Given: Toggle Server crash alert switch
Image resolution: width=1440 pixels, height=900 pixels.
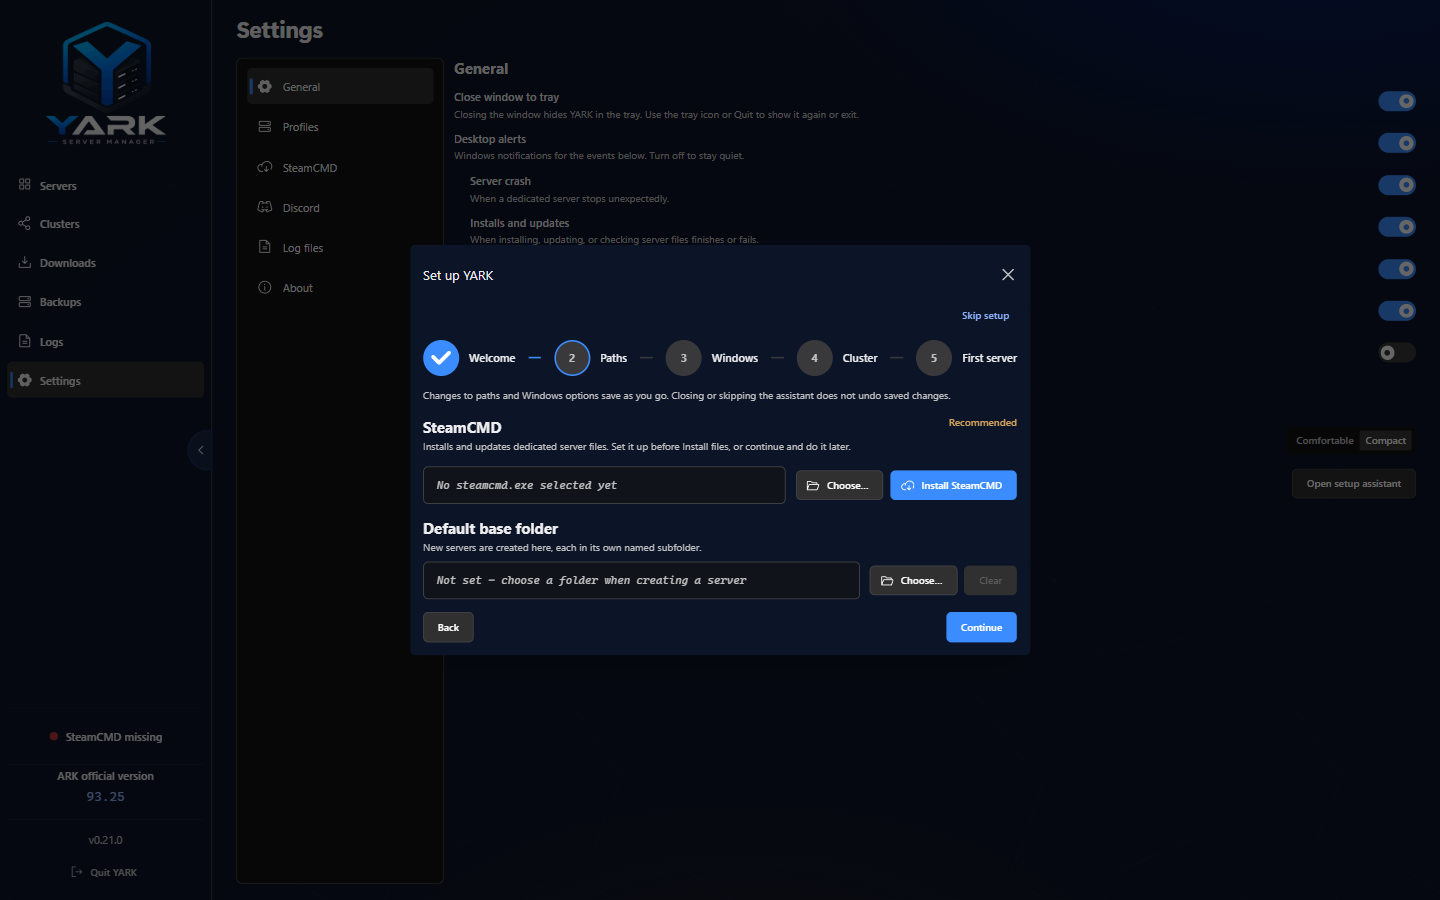Looking at the screenshot, I should tap(1397, 185).
